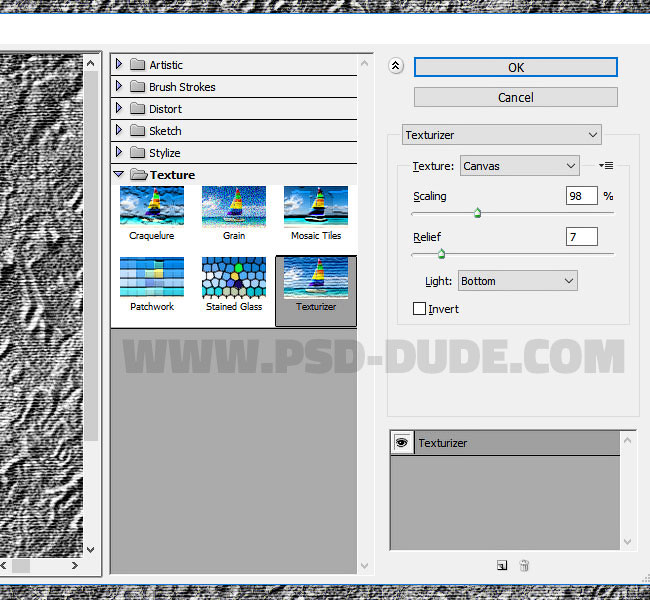Enable the Invert checkbox
The image size is (650, 600).
pyautogui.click(x=419, y=309)
